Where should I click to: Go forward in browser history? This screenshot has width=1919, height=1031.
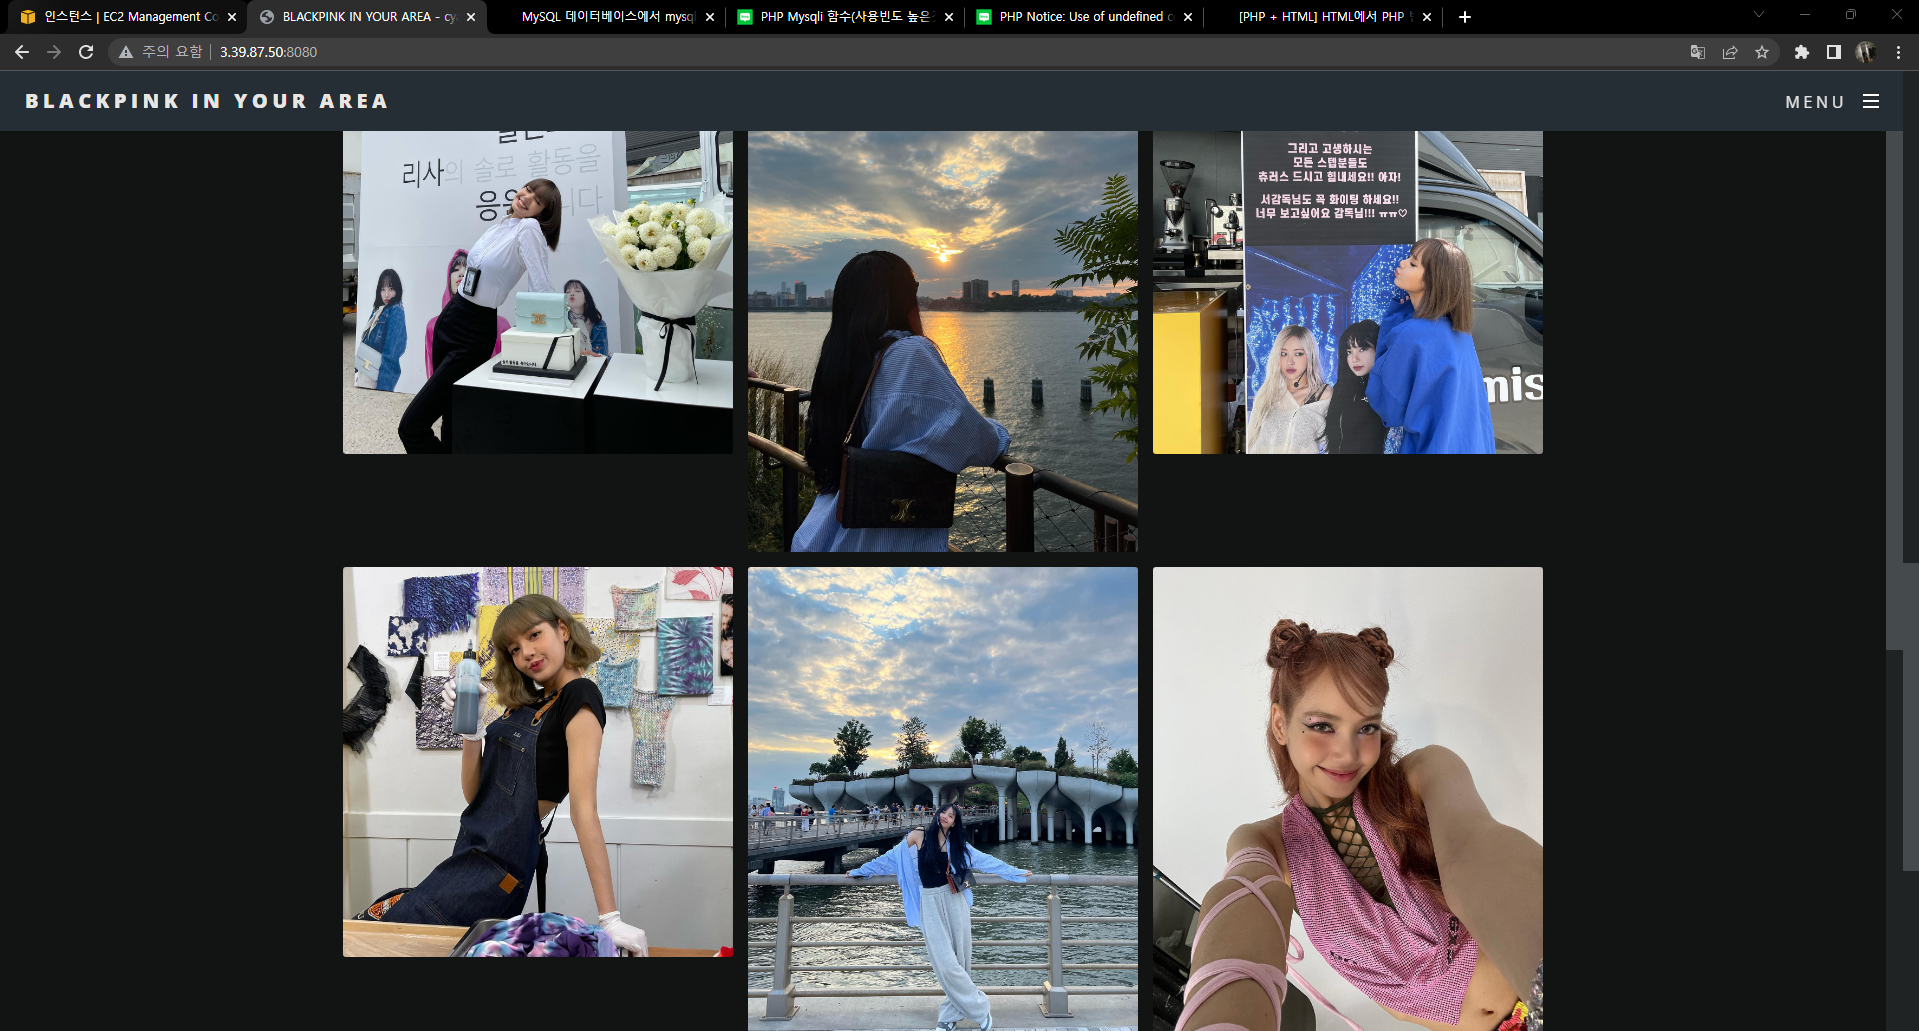(x=54, y=52)
